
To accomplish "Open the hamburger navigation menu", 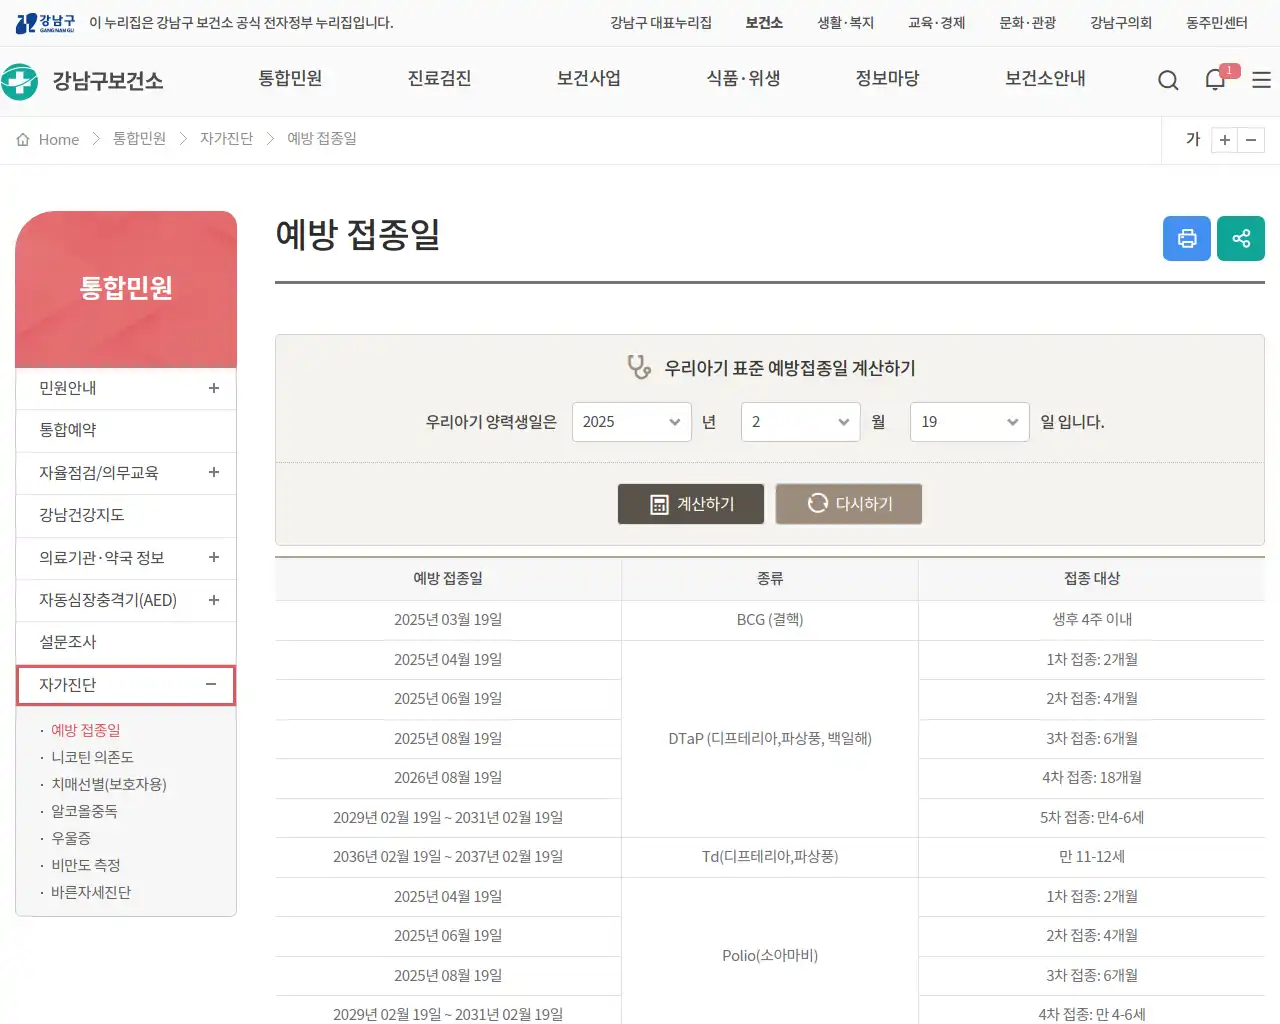I will click(x=1261, y=80).
